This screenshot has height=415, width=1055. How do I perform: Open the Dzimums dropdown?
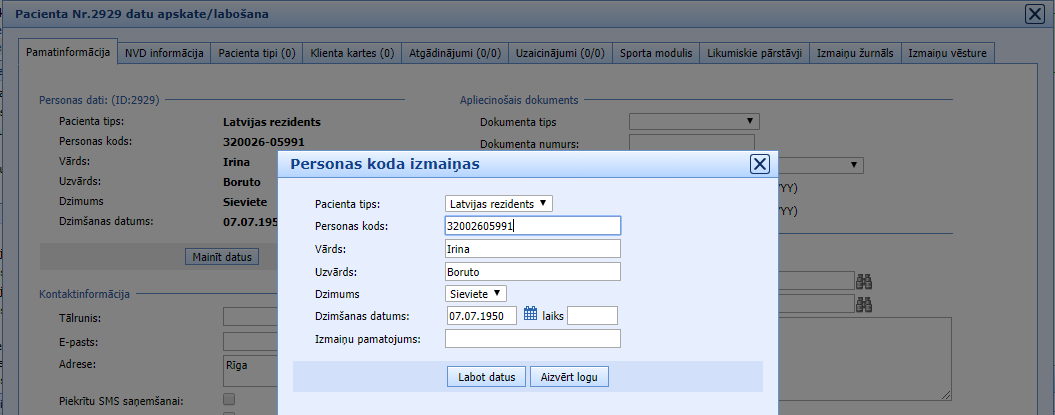(476, 293)
